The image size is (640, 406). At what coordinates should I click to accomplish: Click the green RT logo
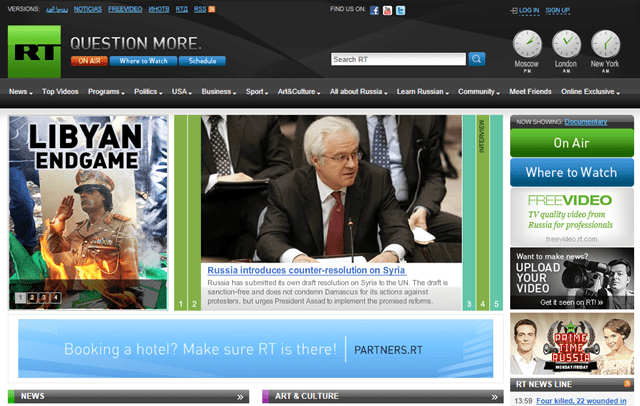[x=34, y=51]
